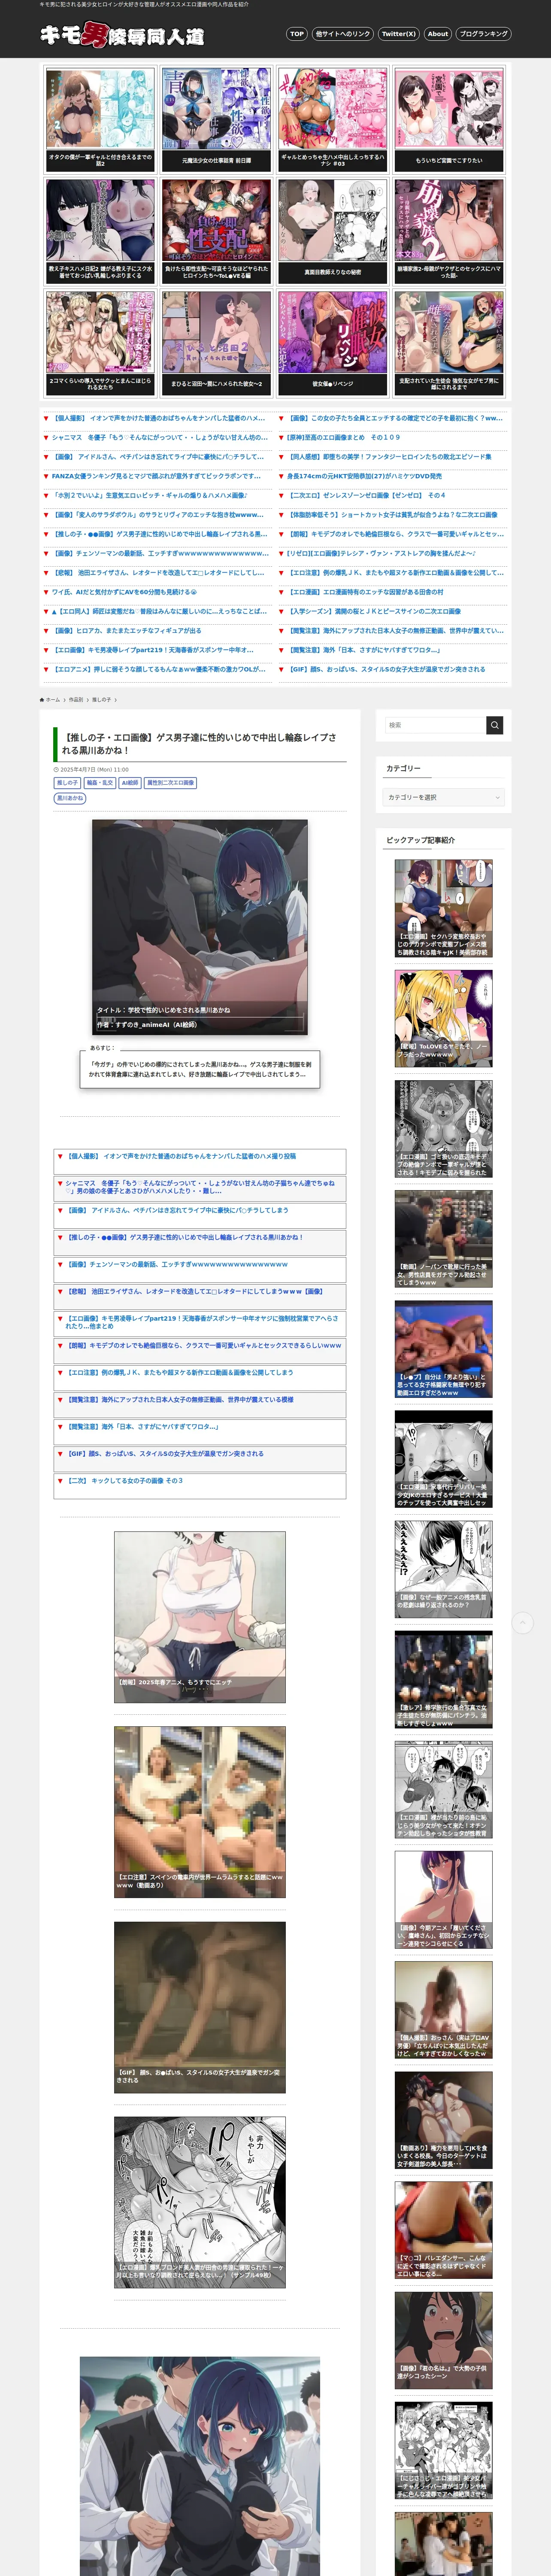
Task: Click the 検索 search input field
Action: pos(435,725)
